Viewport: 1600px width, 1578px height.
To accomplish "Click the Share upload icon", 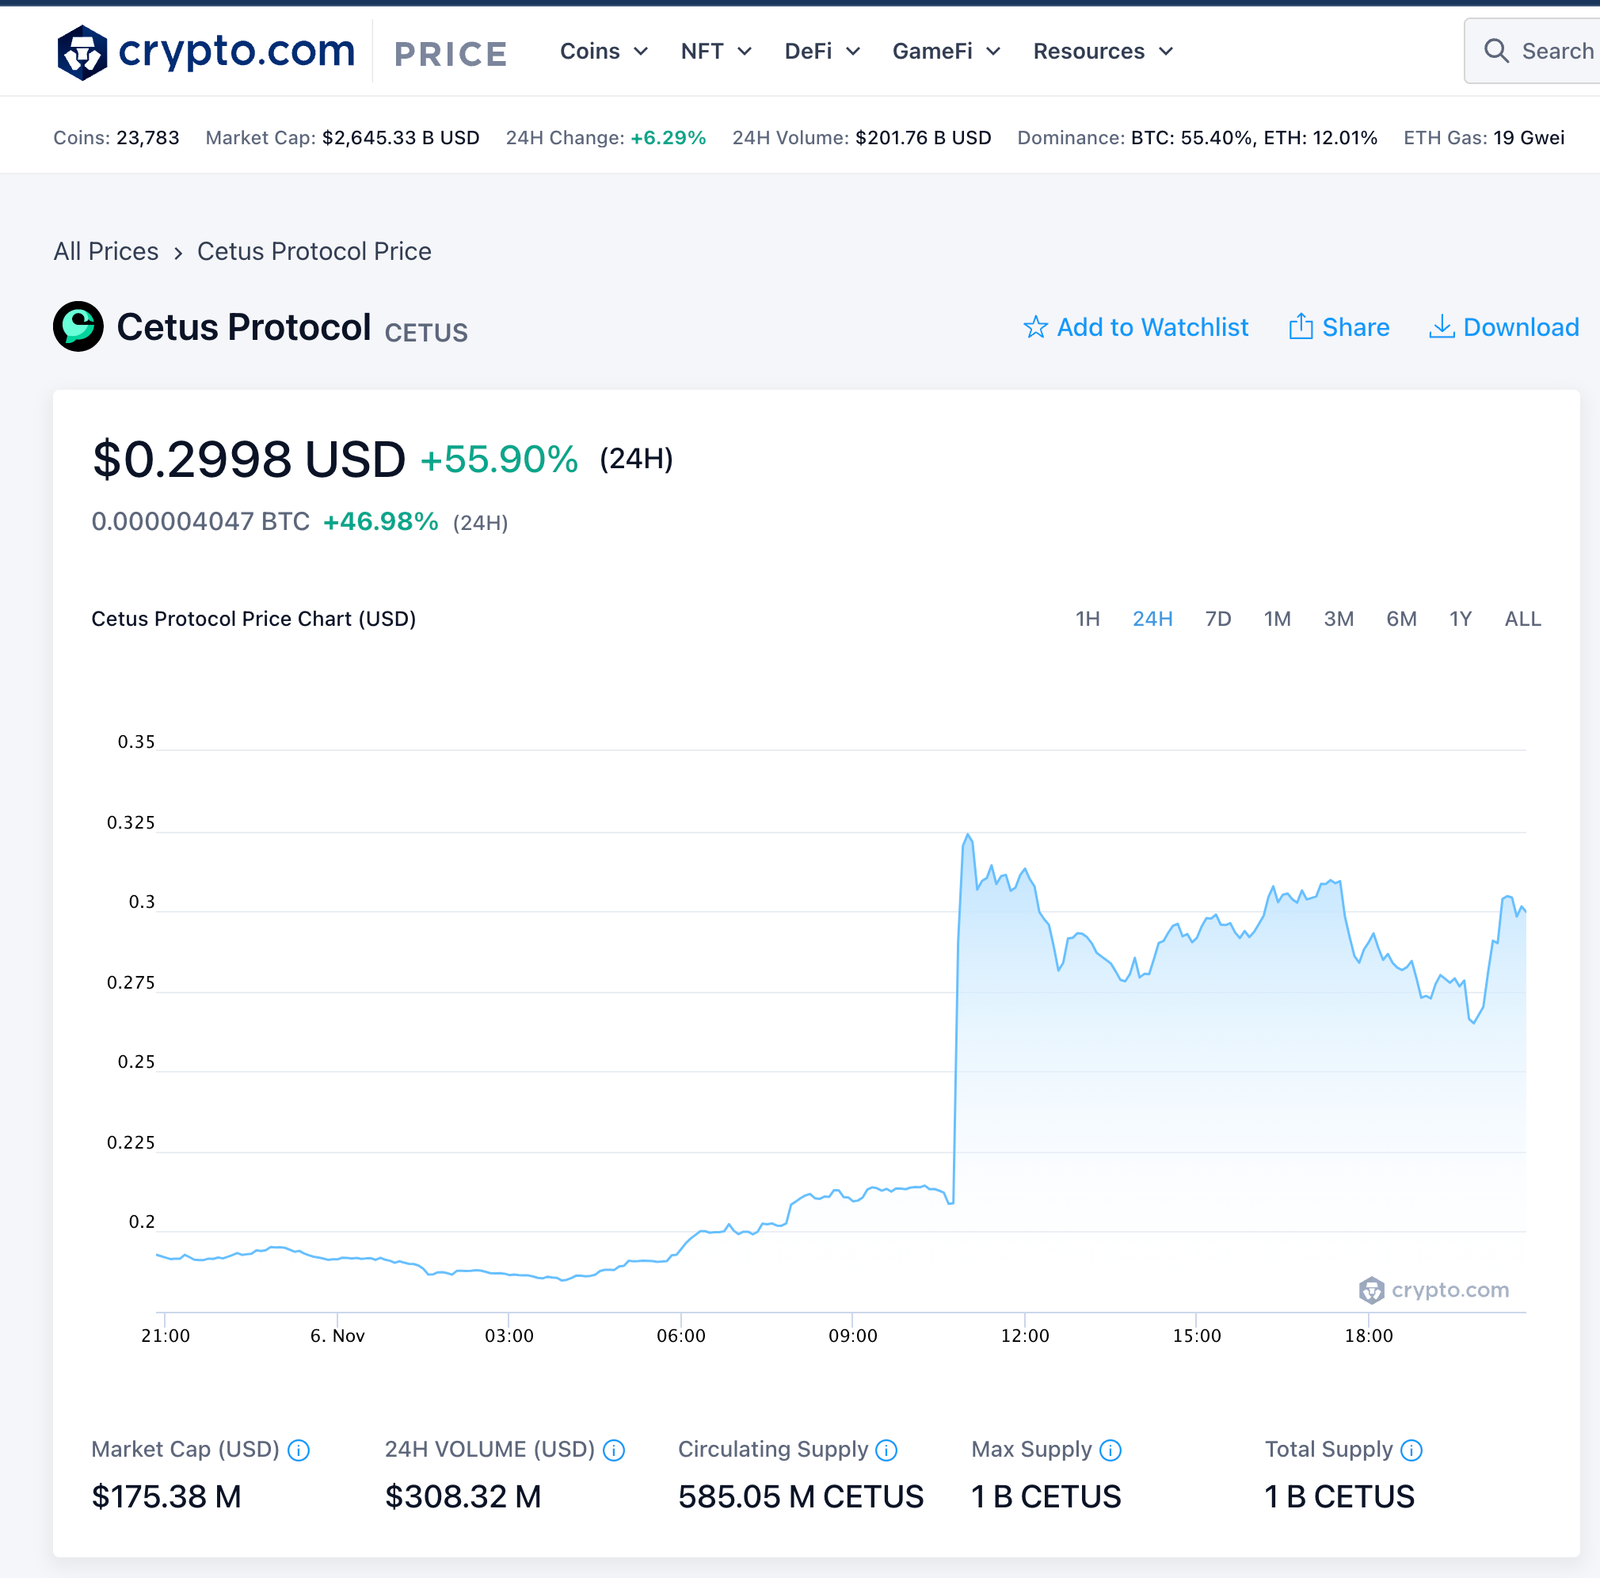I will [x=1300, y=327].
